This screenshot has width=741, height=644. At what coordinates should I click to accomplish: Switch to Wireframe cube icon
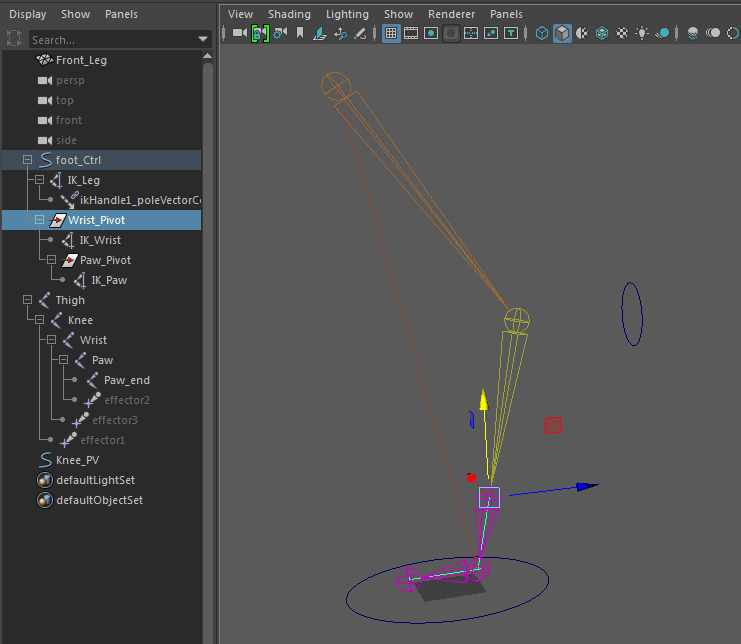click(542, 33)
